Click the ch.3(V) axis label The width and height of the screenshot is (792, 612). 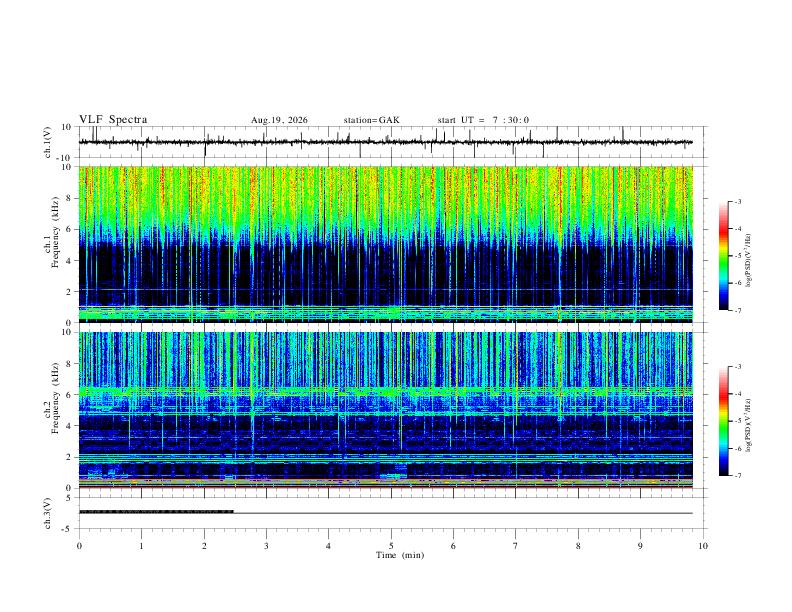coord(48,513)
